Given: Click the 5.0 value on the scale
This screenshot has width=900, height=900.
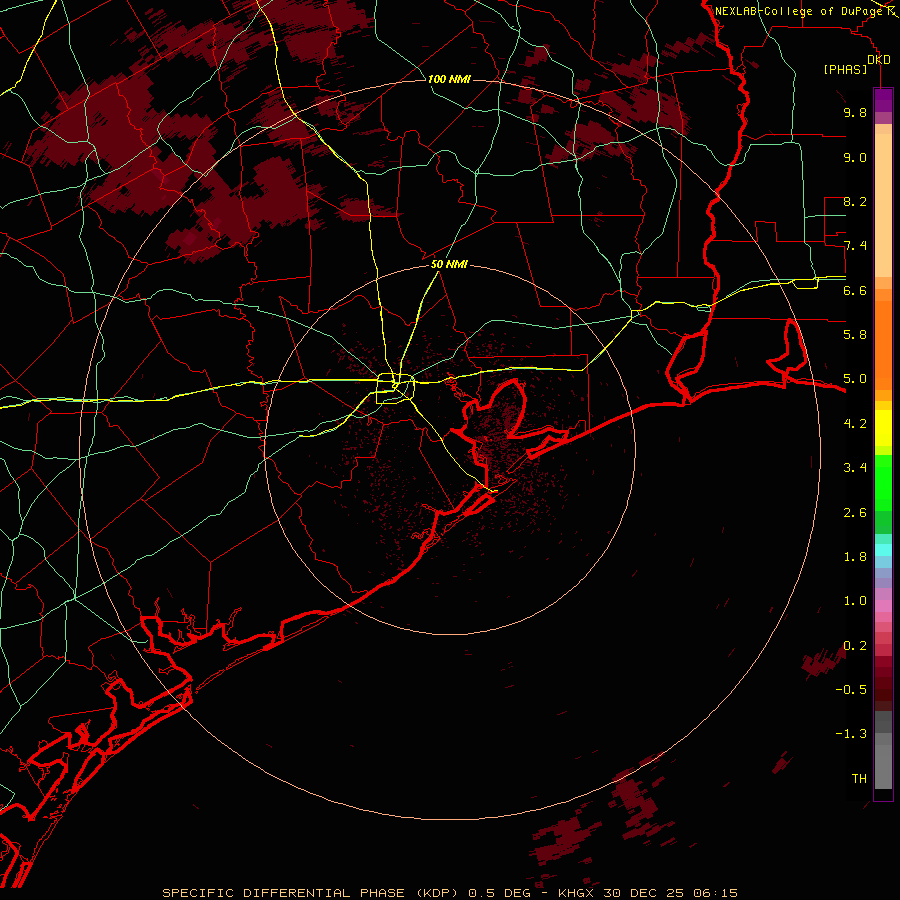Looking at the screenshot, I should point(855,379).
